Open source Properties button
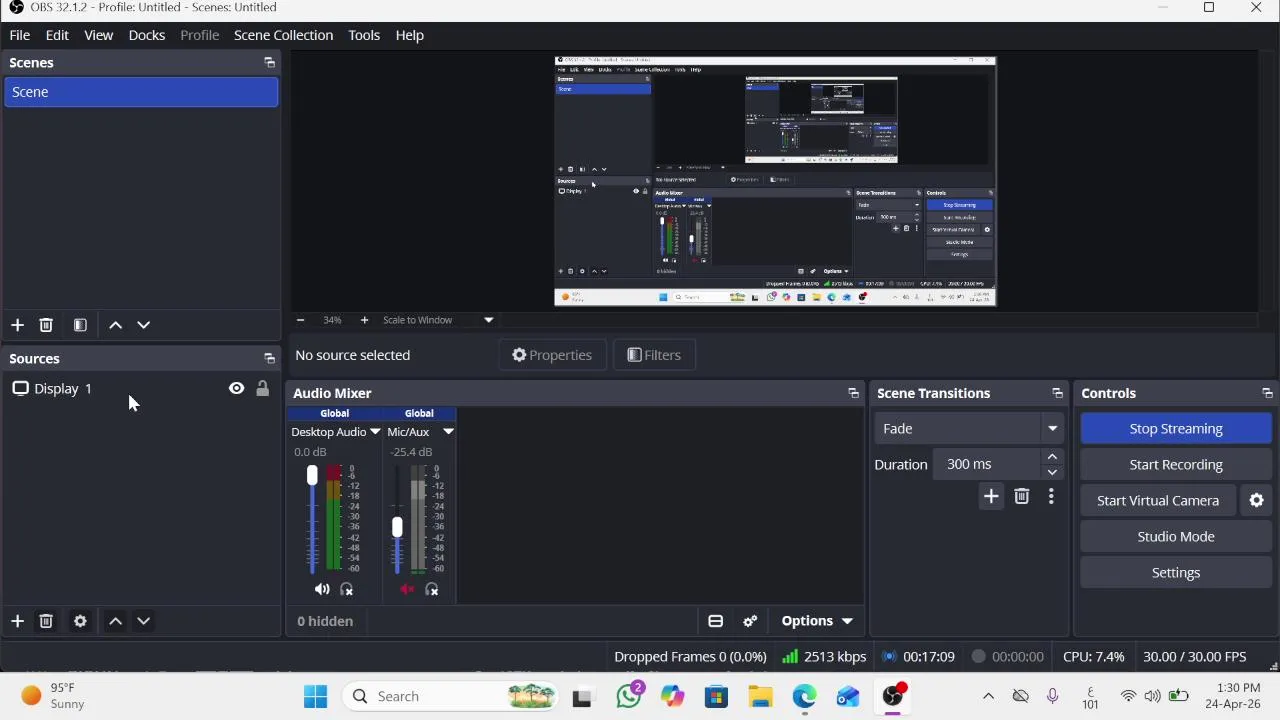 coord(552,355)
